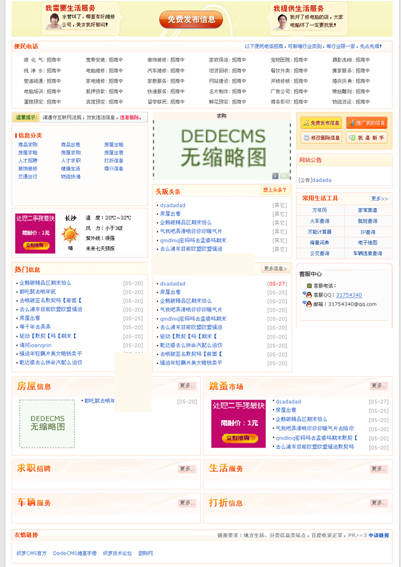Open 更多>> in 常用生活工具 panel
Viewport: 401px width, 567px height.
379,199
